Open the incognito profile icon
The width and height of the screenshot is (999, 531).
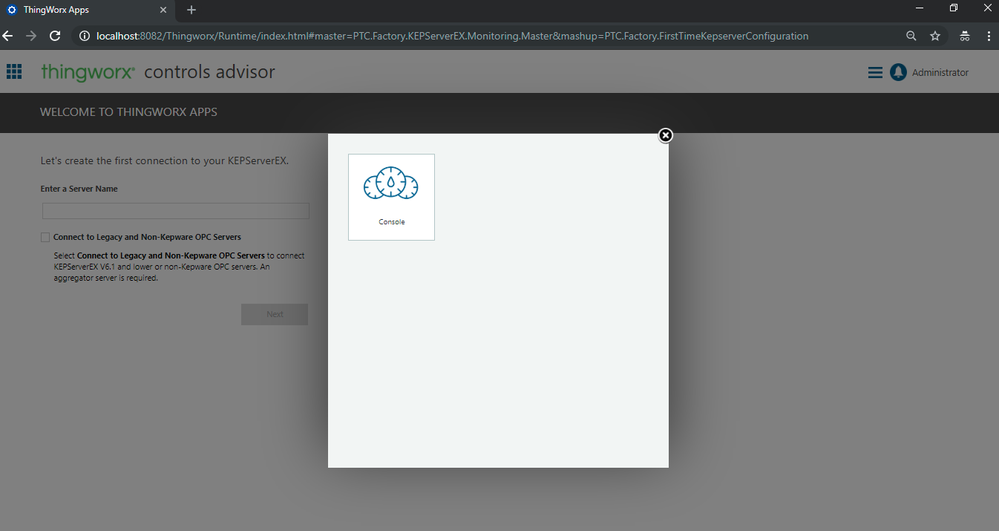pyautogui.click(x=965, y=36)
